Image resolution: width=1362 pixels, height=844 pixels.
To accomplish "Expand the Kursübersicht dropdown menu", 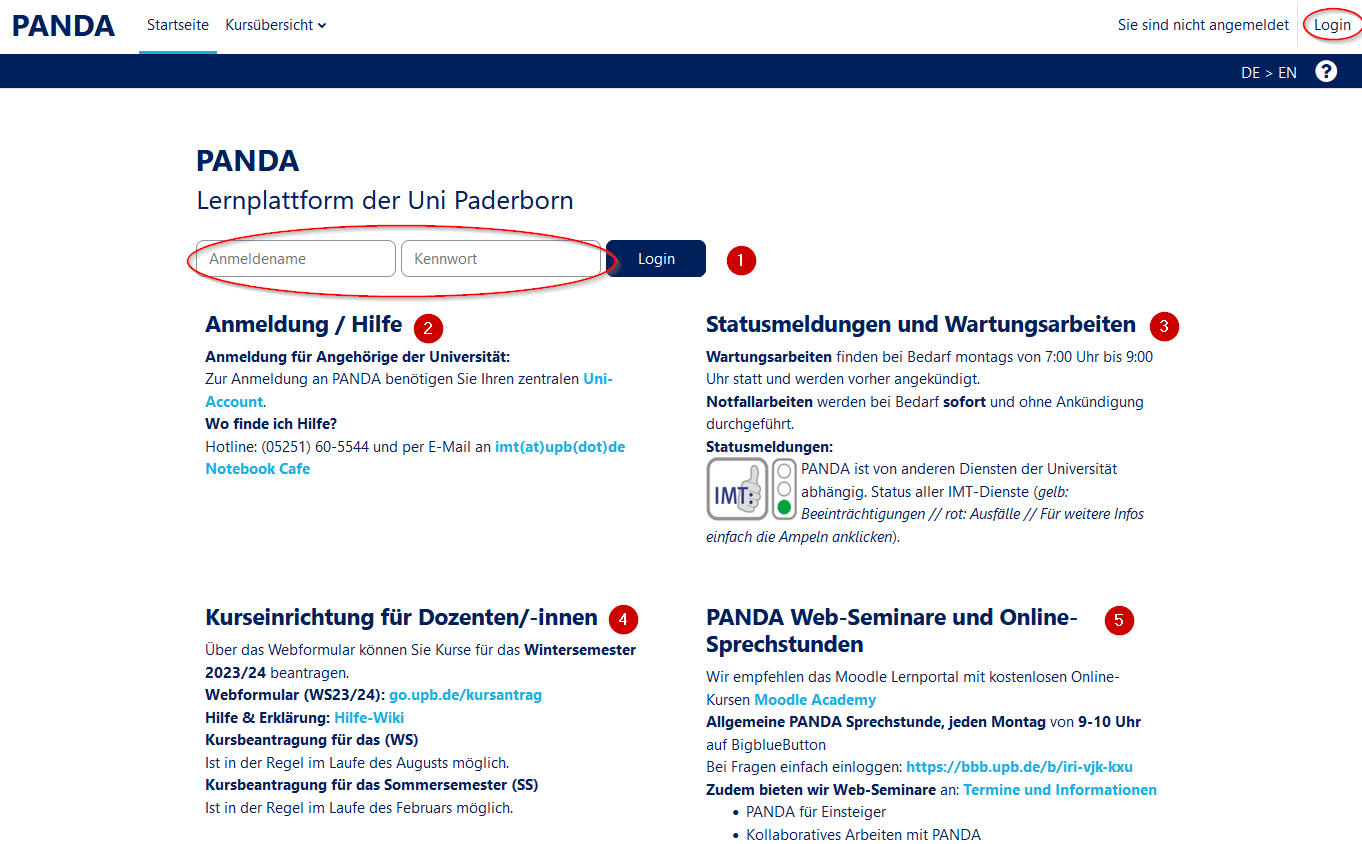I will [x=276, y=25].
